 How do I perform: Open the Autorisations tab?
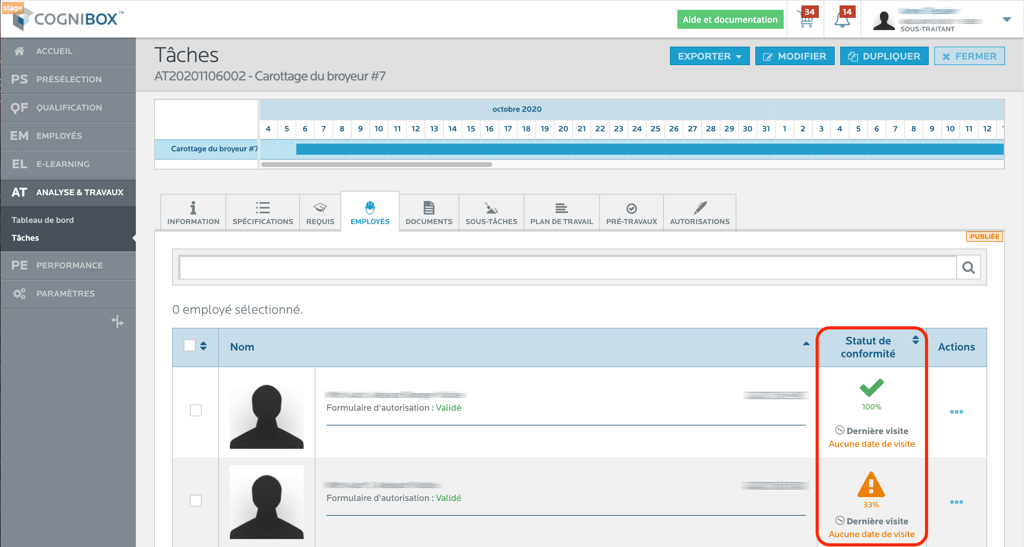click(x=699, y=212)
